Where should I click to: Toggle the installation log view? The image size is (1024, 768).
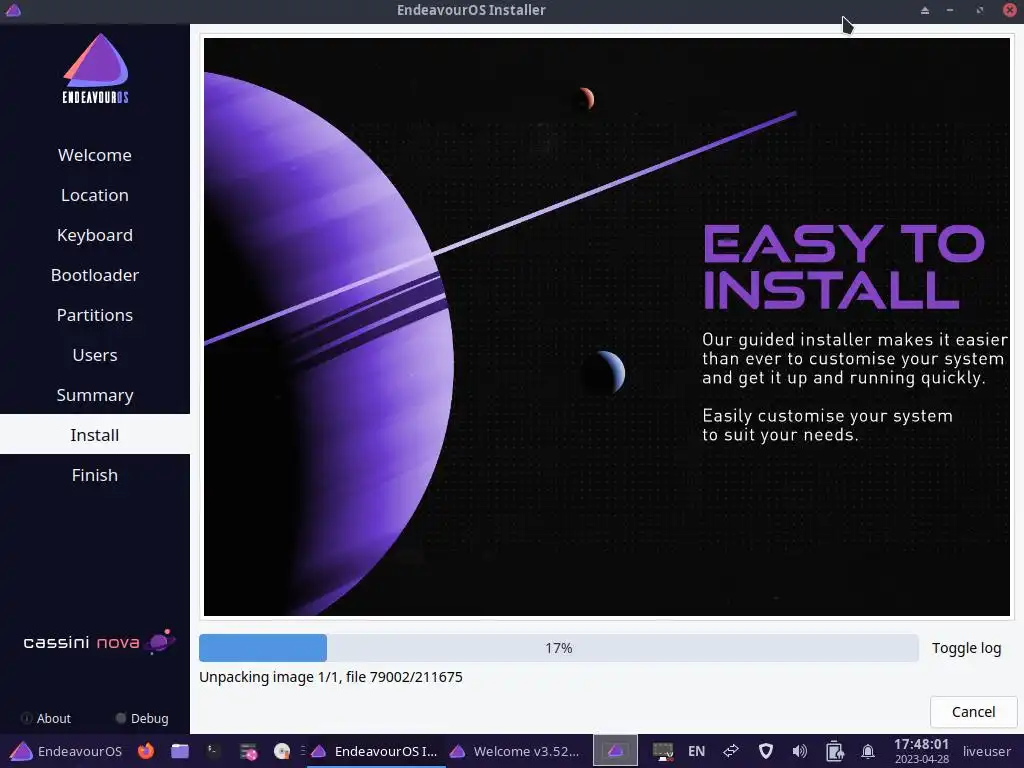[966, 648]
